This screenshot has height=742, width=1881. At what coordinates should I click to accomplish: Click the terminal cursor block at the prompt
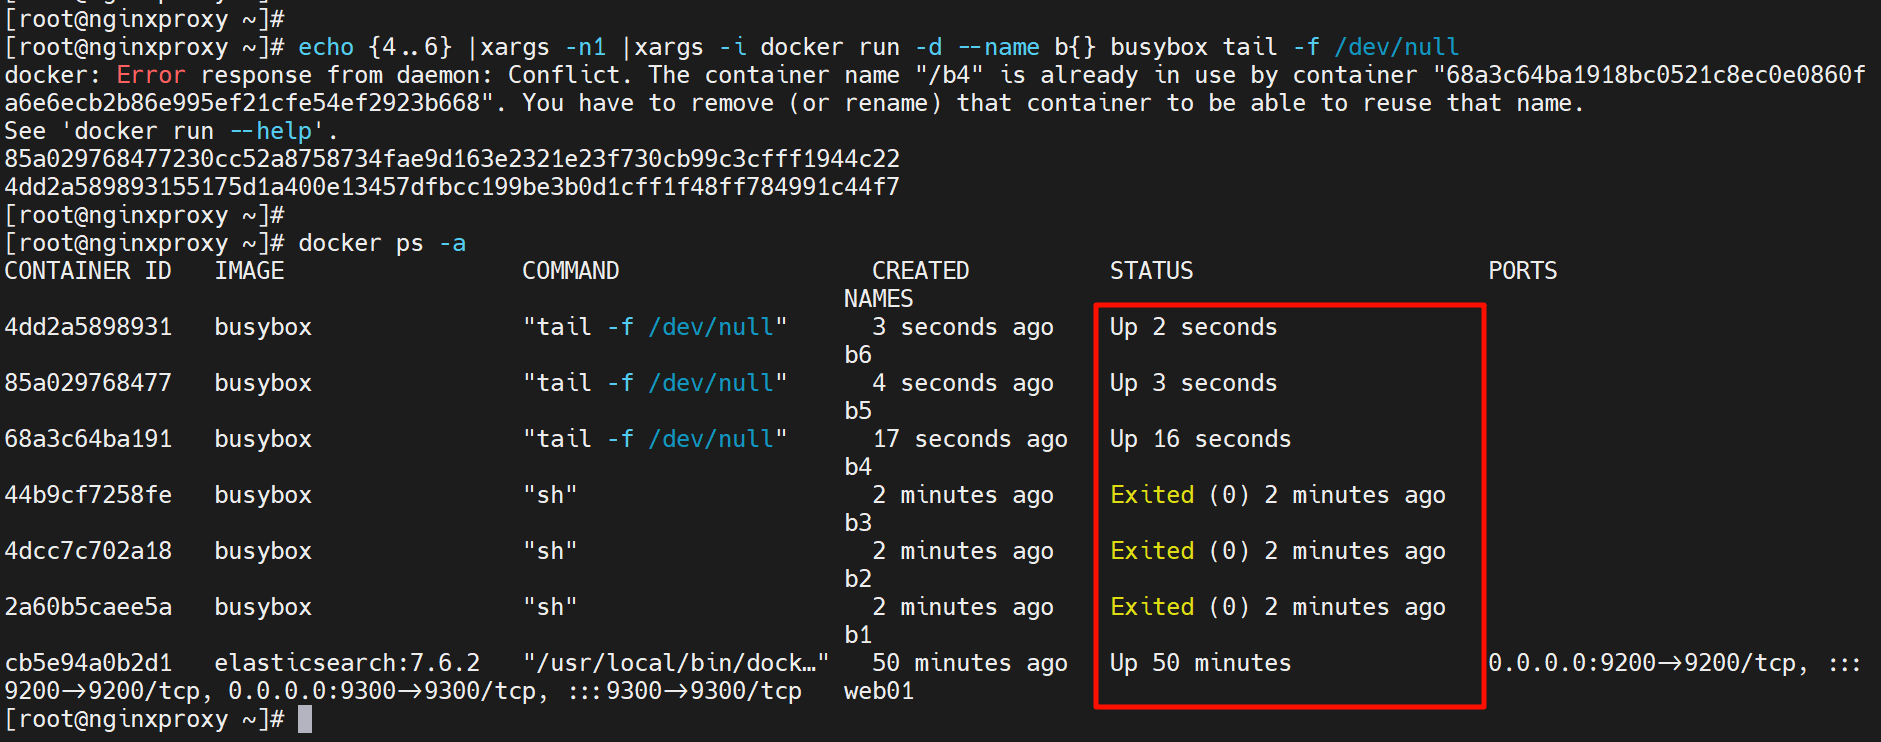coord(305,719)
